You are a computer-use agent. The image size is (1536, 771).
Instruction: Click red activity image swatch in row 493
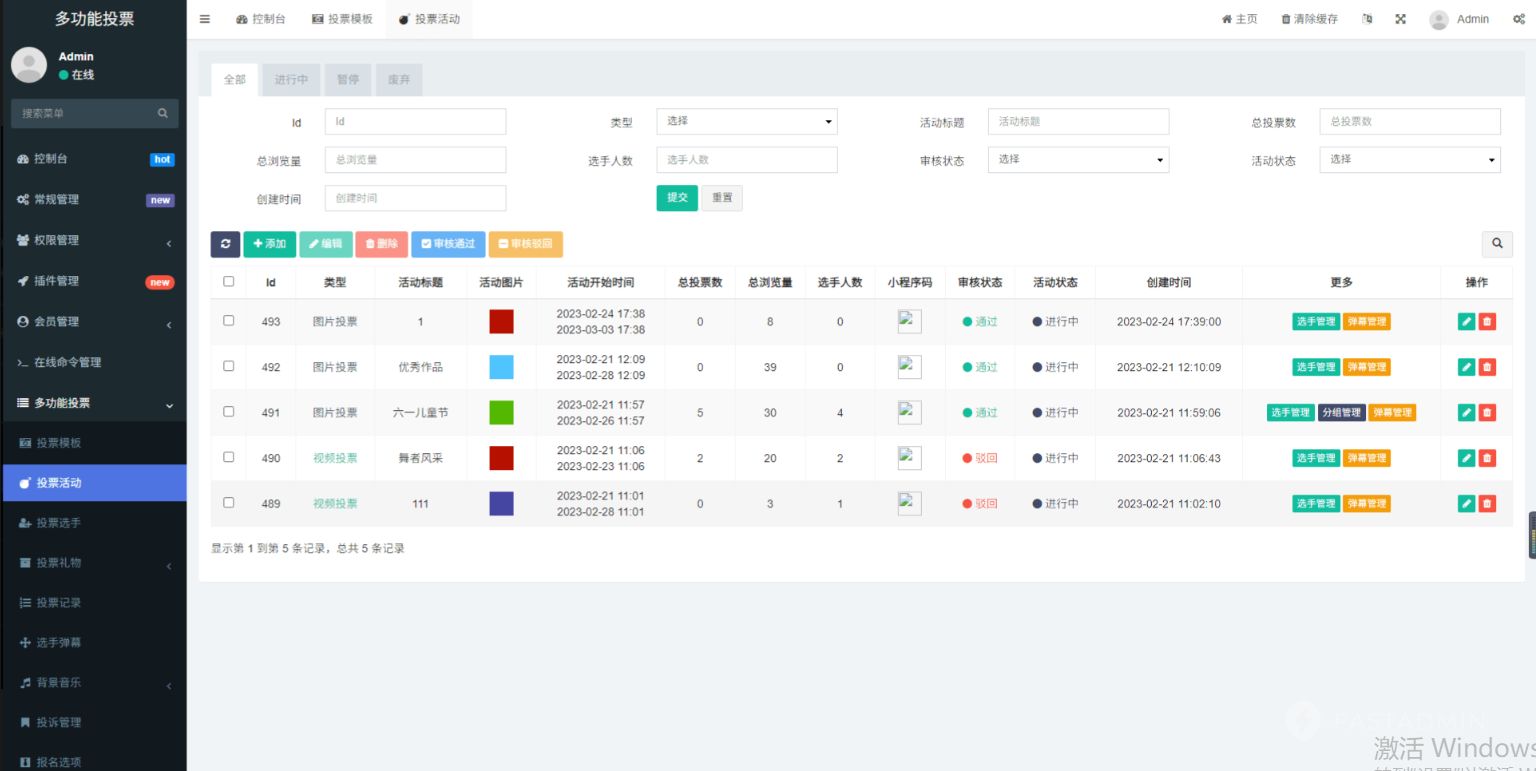coord(501,321)
